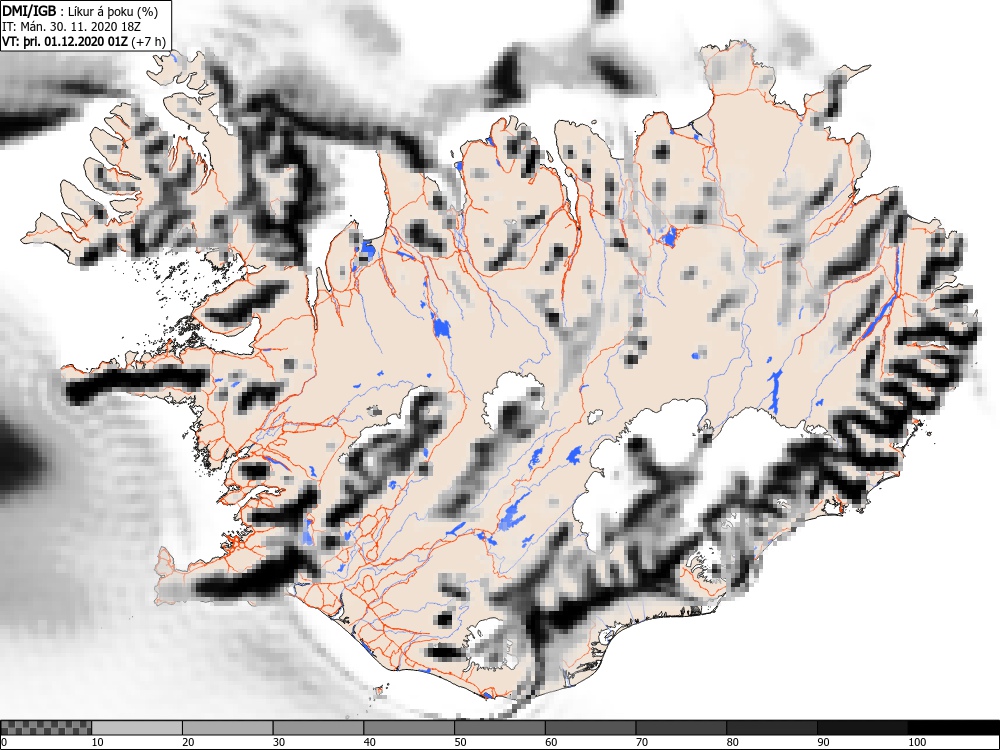The height and width of the screenshot is (750, 1000).
Task: Click the legend label '0'
Action: pos(4,742)
